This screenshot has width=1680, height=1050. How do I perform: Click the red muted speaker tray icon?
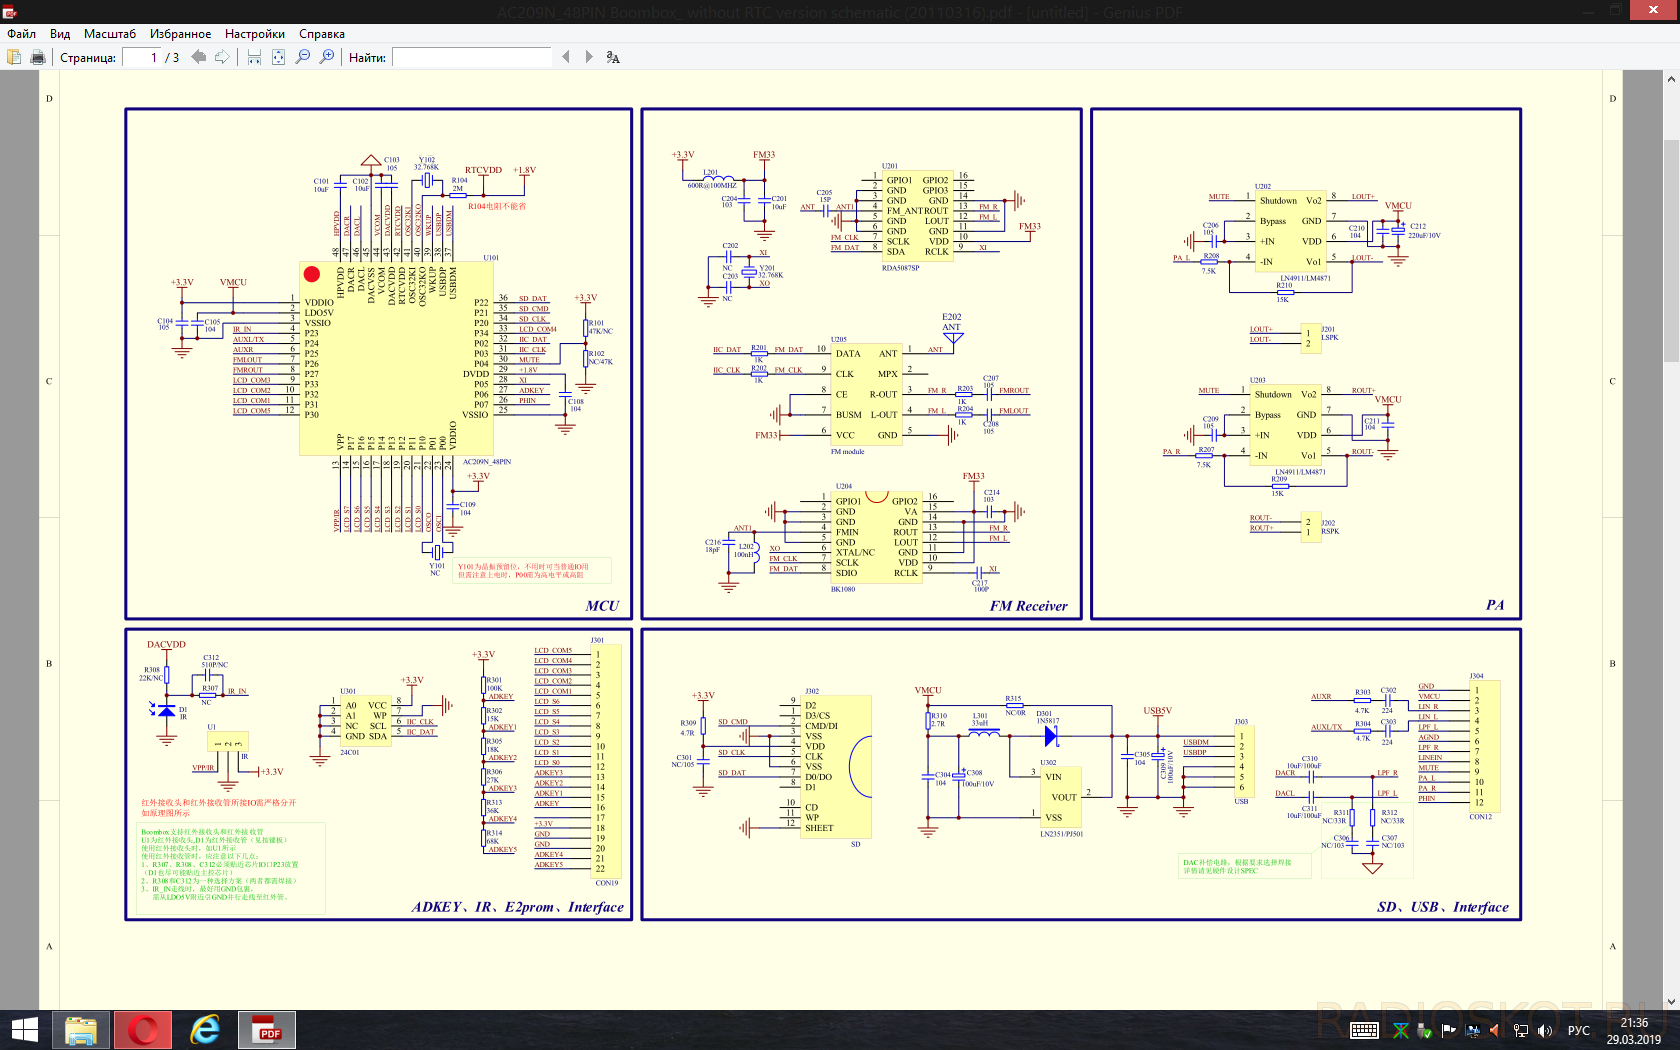[1496, 1031]
